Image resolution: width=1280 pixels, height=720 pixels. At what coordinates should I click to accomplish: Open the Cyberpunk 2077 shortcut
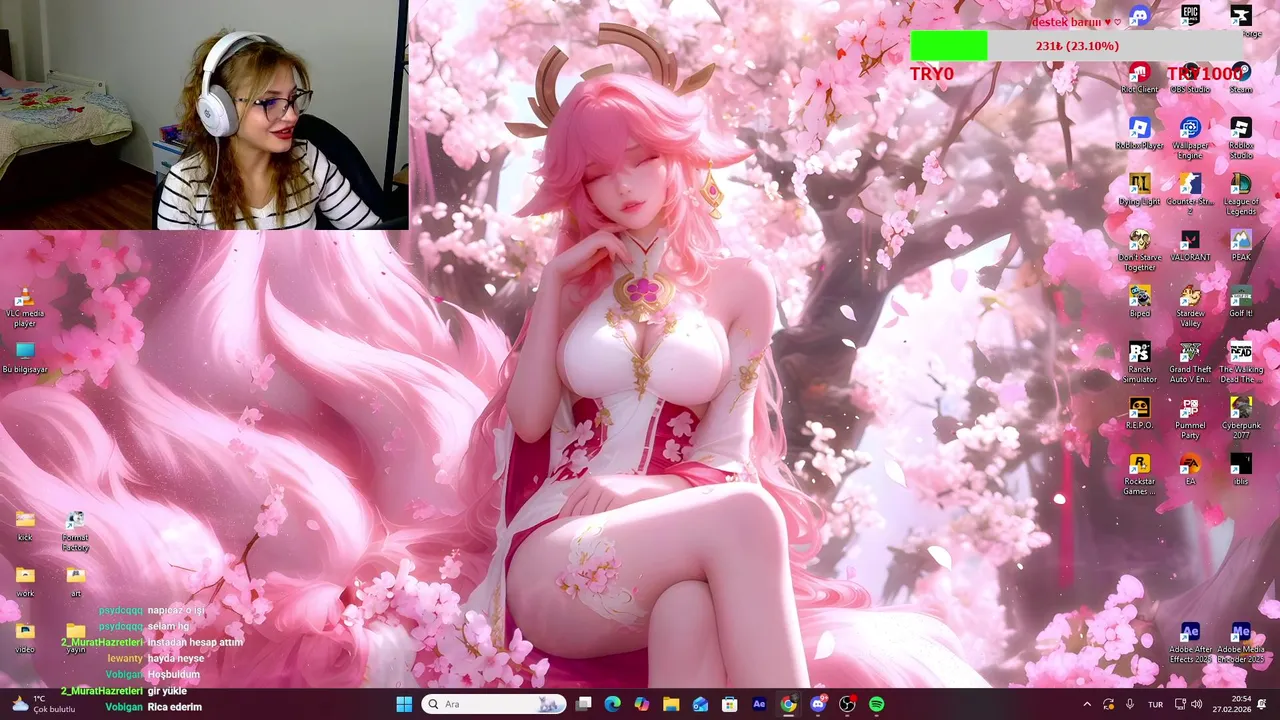pos(1241,419)
